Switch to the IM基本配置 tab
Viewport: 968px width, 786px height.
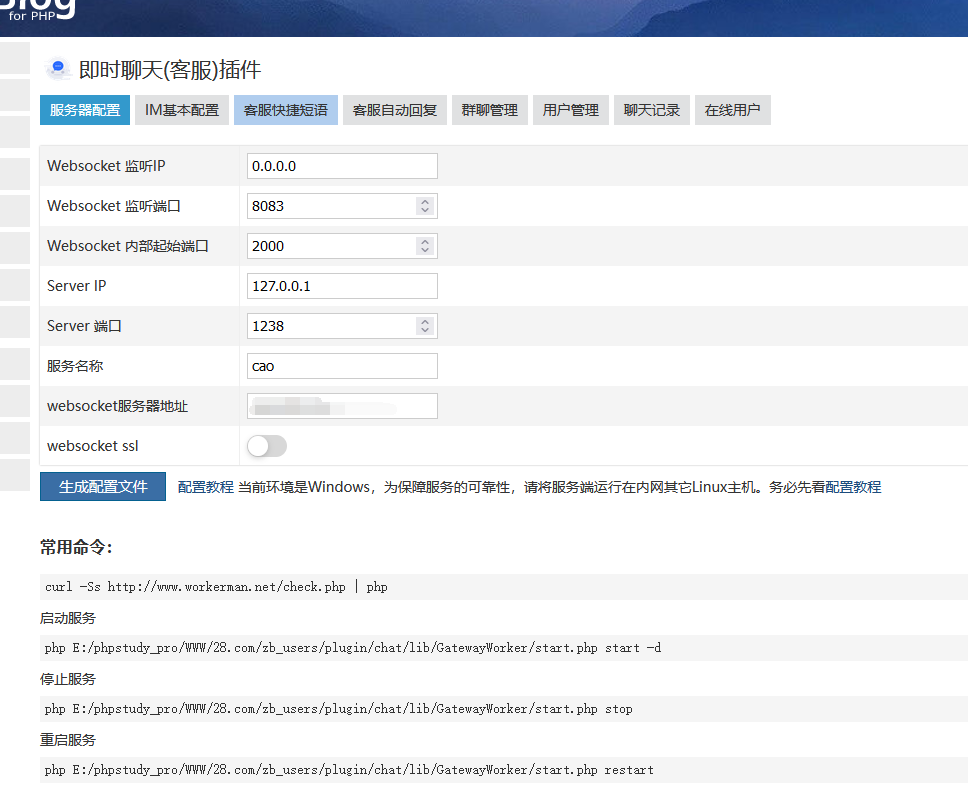tap(182, 110)
